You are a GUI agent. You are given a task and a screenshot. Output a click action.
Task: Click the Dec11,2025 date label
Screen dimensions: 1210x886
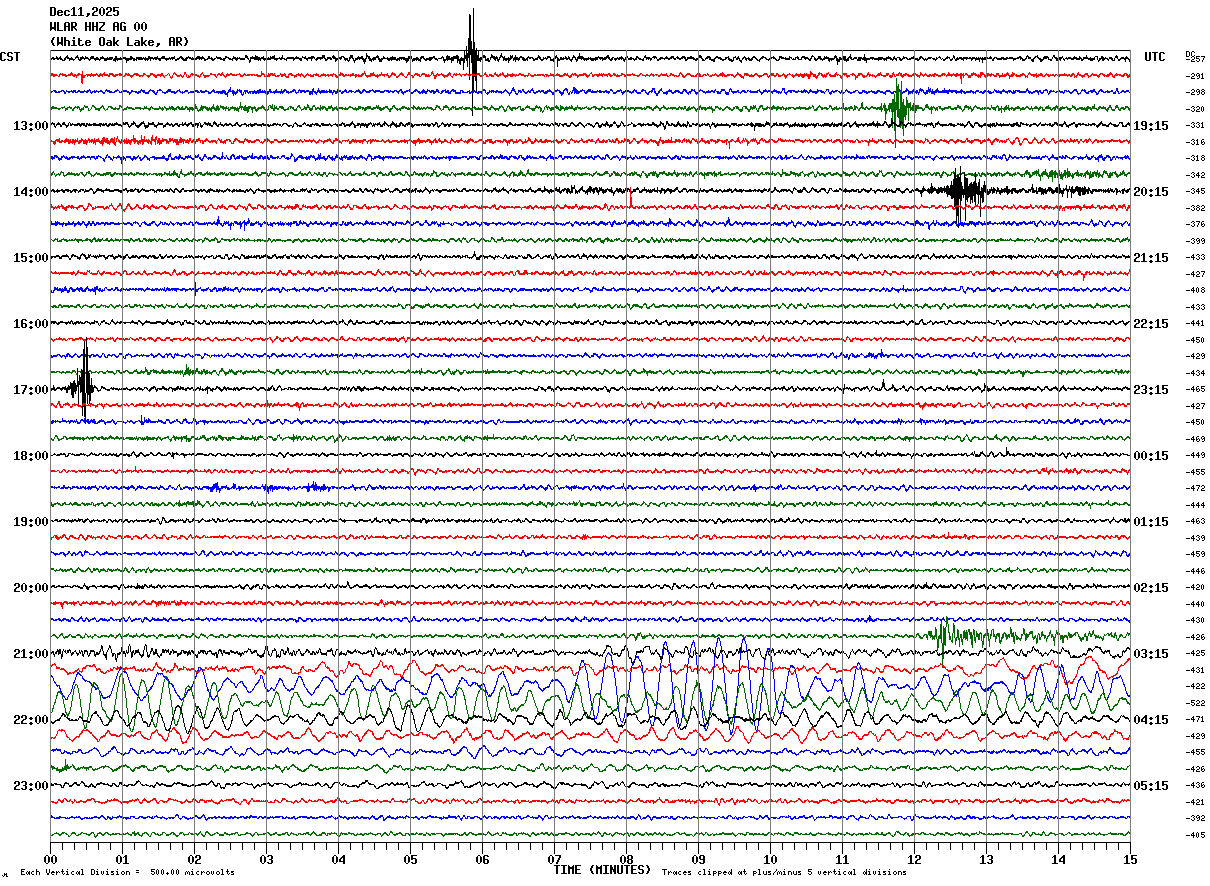click(84, 12)
